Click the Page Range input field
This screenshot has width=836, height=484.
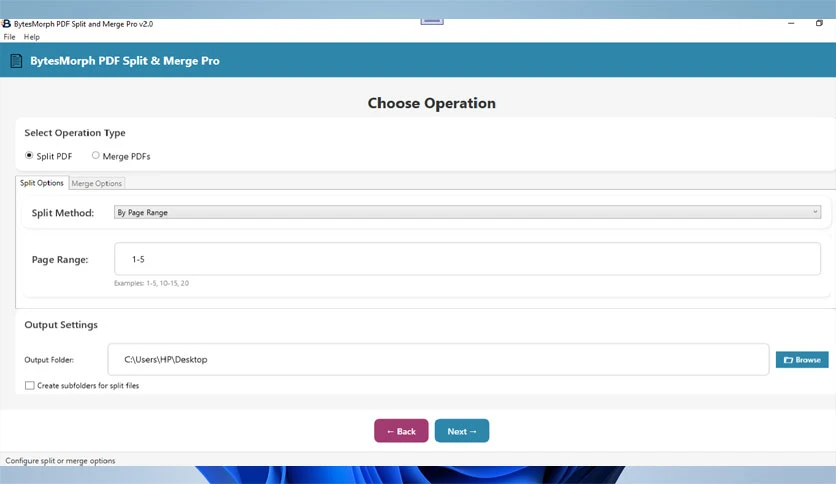pyautogui.click(x=467, y=259)
